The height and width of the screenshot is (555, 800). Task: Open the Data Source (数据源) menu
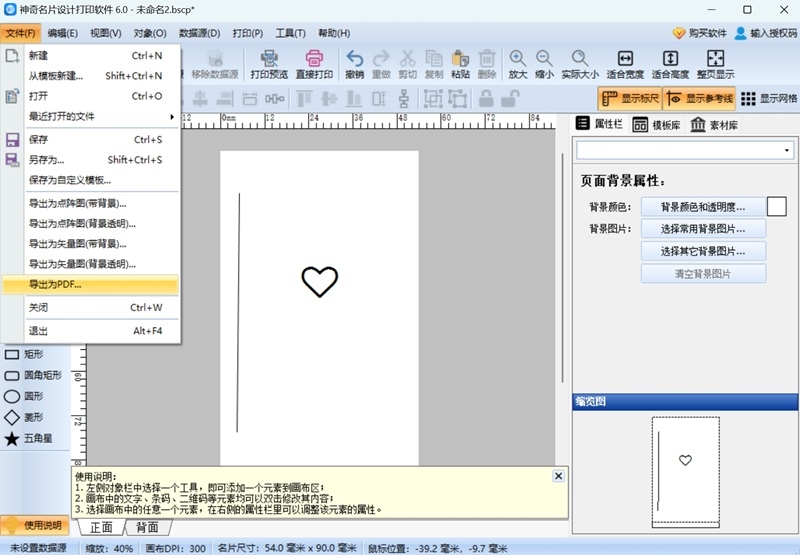point(199,33)
